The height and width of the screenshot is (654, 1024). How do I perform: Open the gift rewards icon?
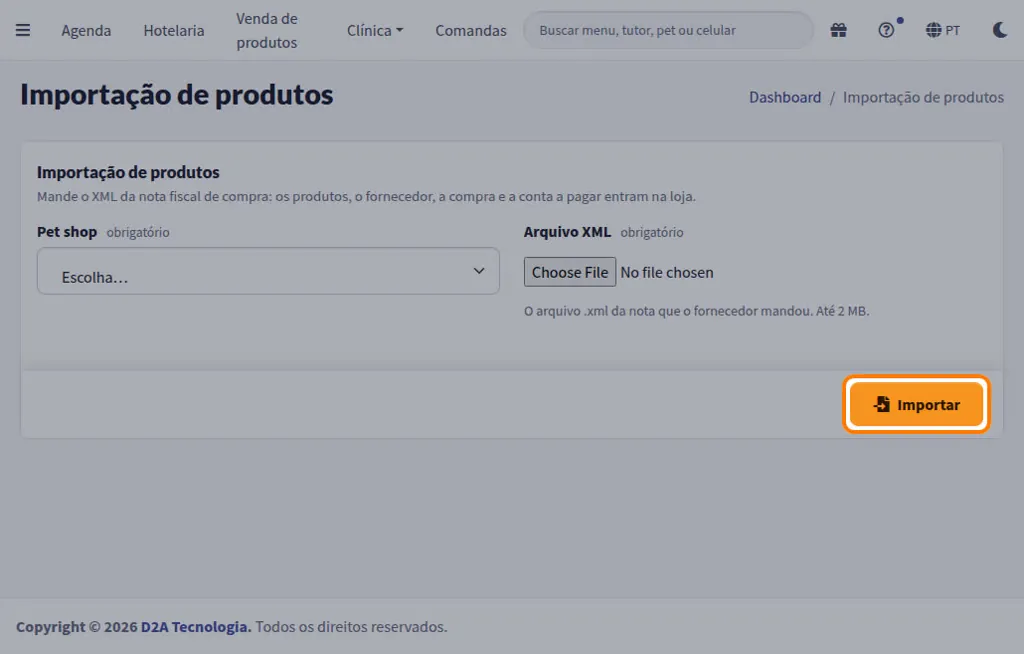(x=839, y=30)
